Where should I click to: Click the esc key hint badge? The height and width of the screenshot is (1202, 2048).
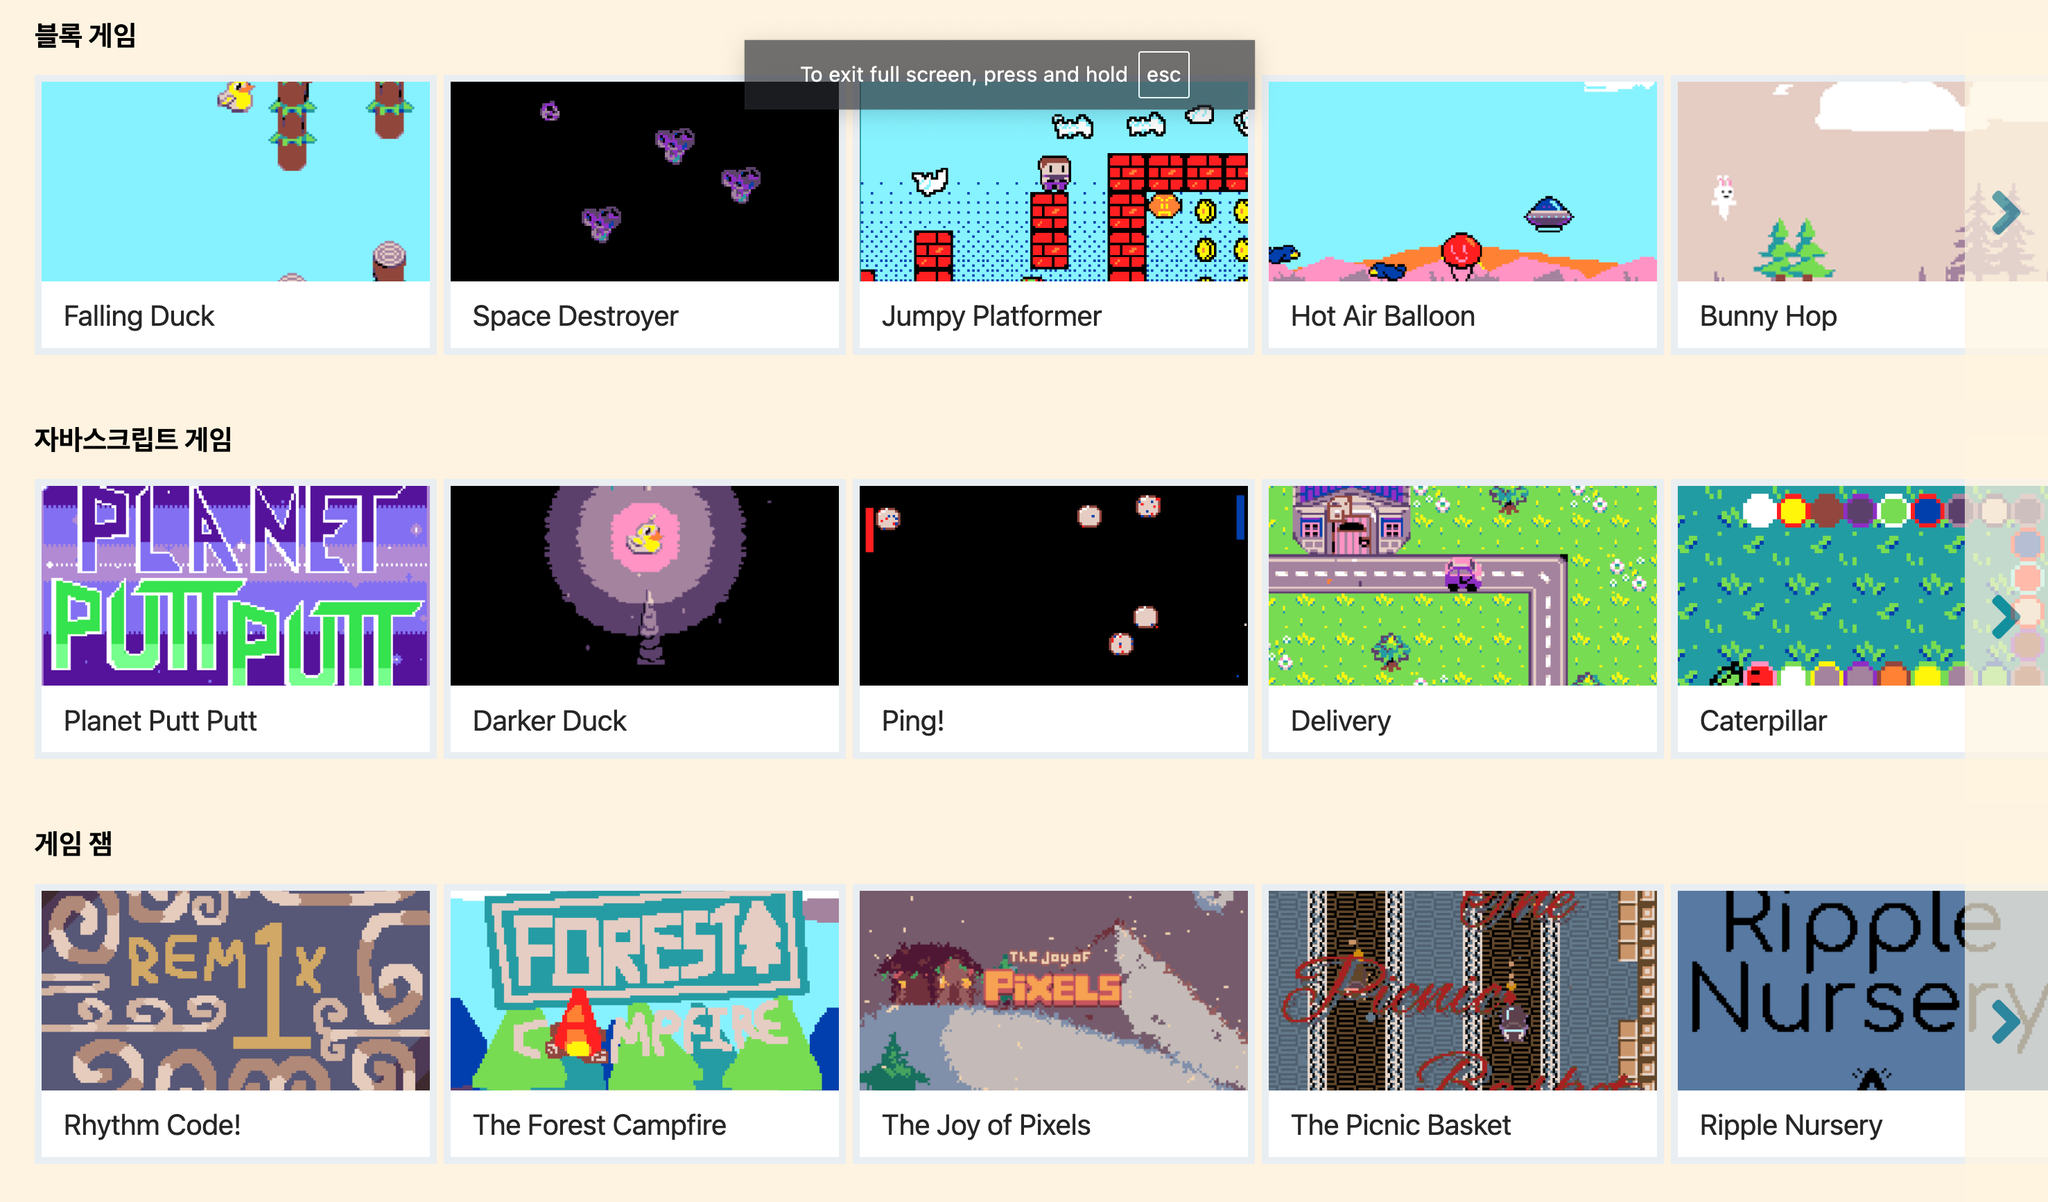click(x=1163, y=75)
